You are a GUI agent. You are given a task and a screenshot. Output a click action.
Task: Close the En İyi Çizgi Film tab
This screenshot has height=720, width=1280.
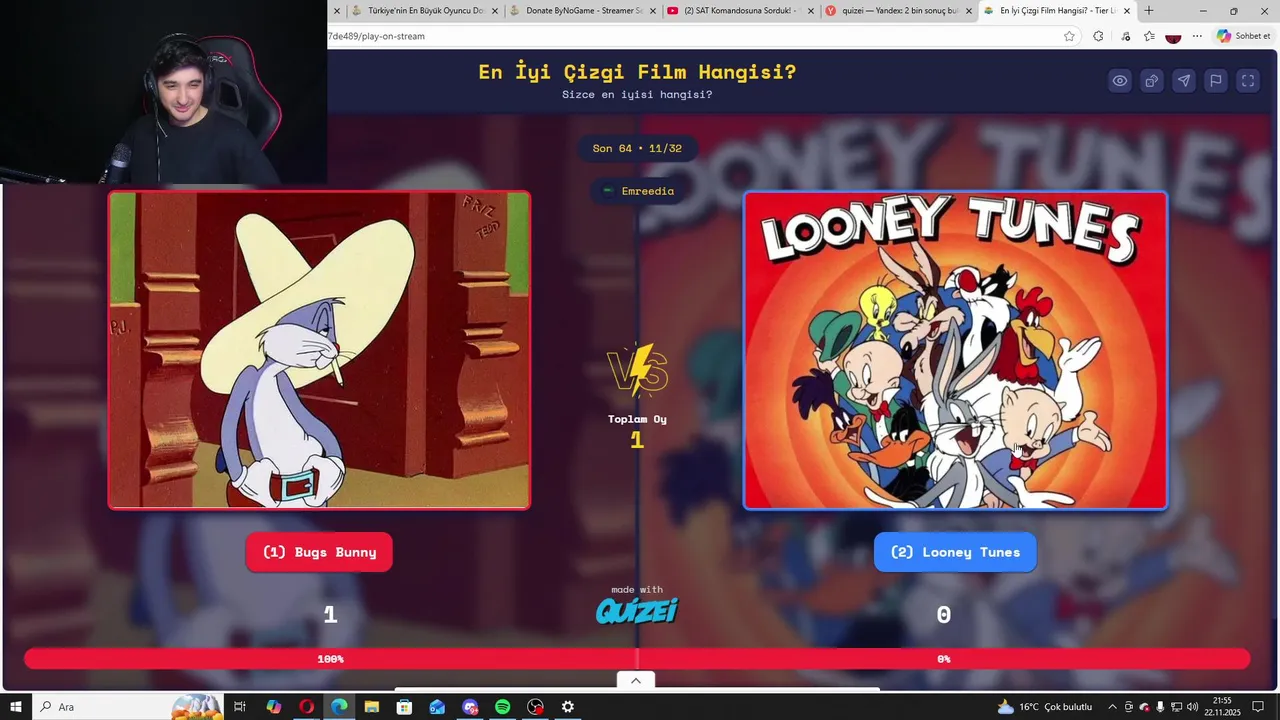[x=1127, y=11]
